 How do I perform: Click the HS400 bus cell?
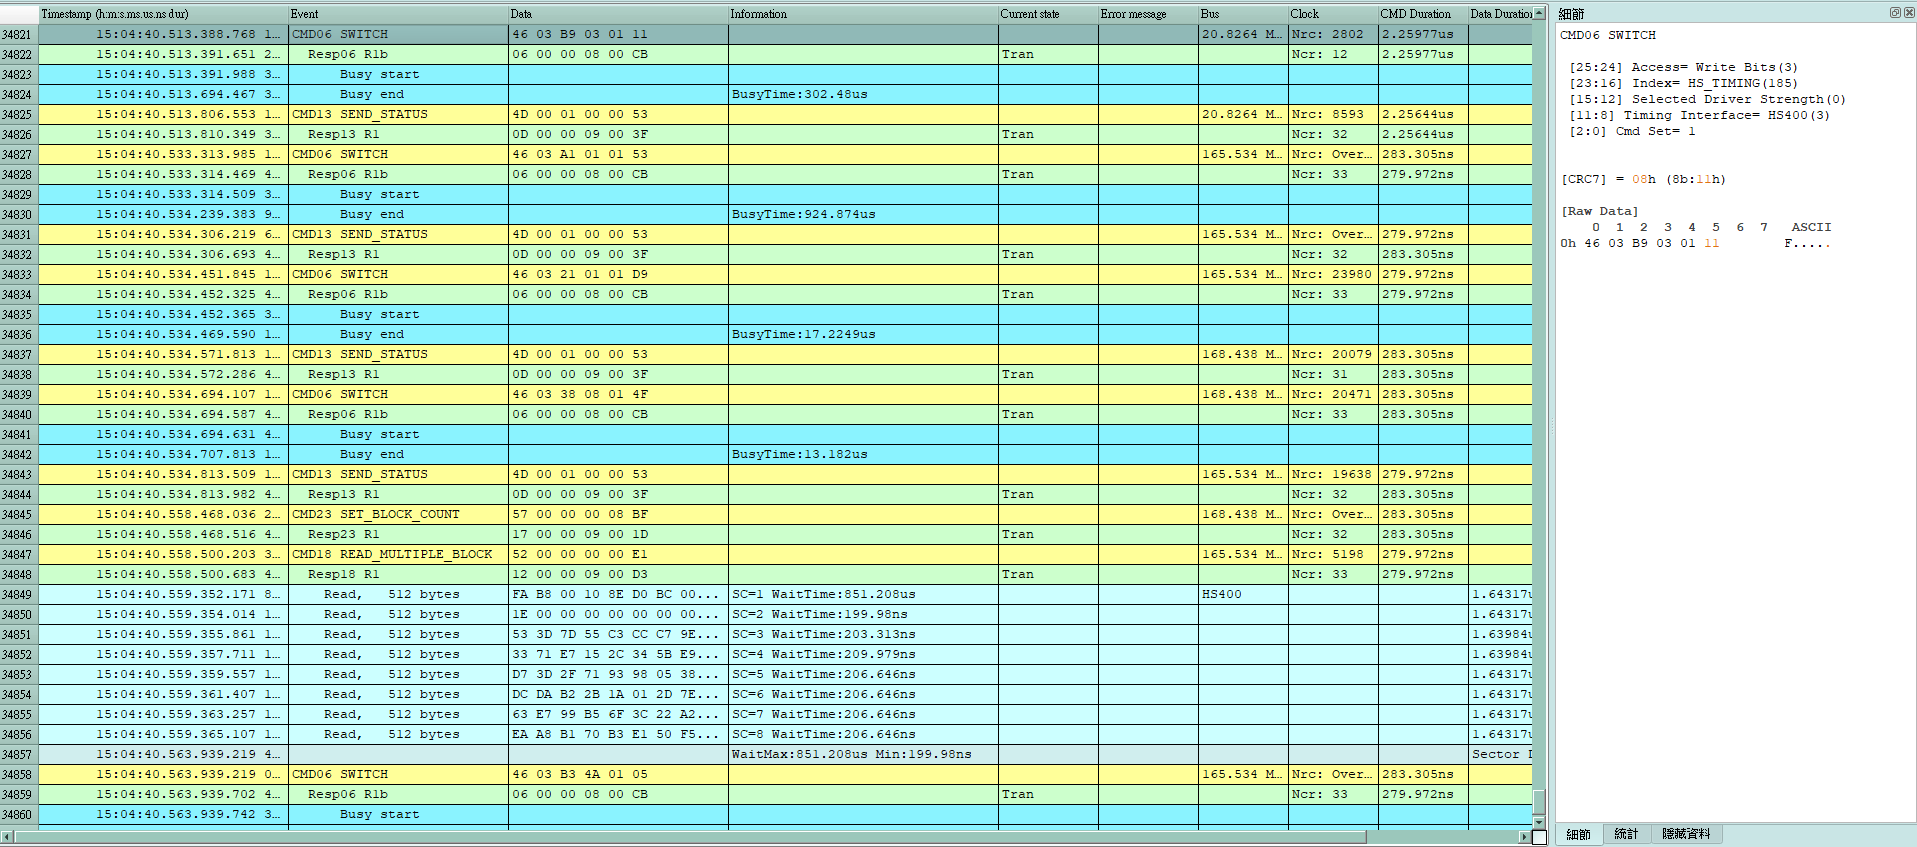(1243, 594)
